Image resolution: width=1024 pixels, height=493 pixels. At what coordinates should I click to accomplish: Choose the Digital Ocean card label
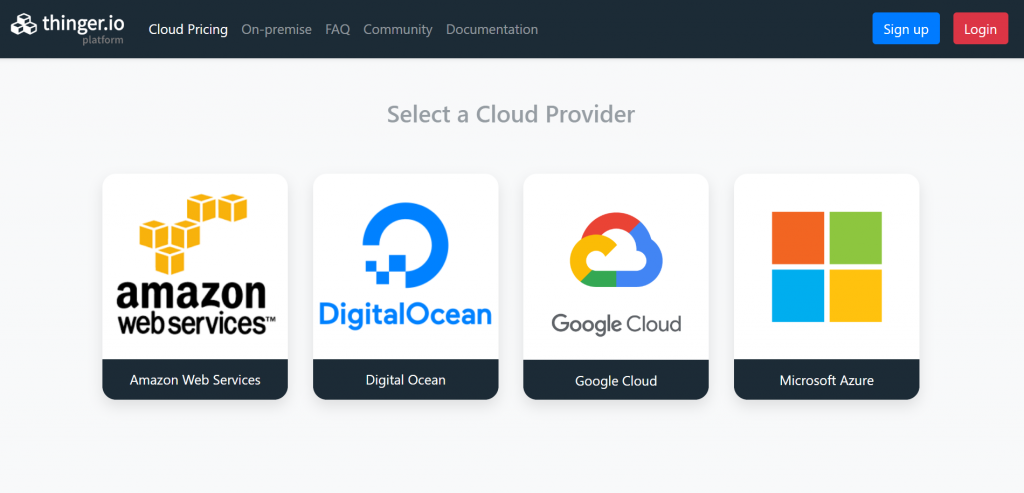tap(406, 379)
